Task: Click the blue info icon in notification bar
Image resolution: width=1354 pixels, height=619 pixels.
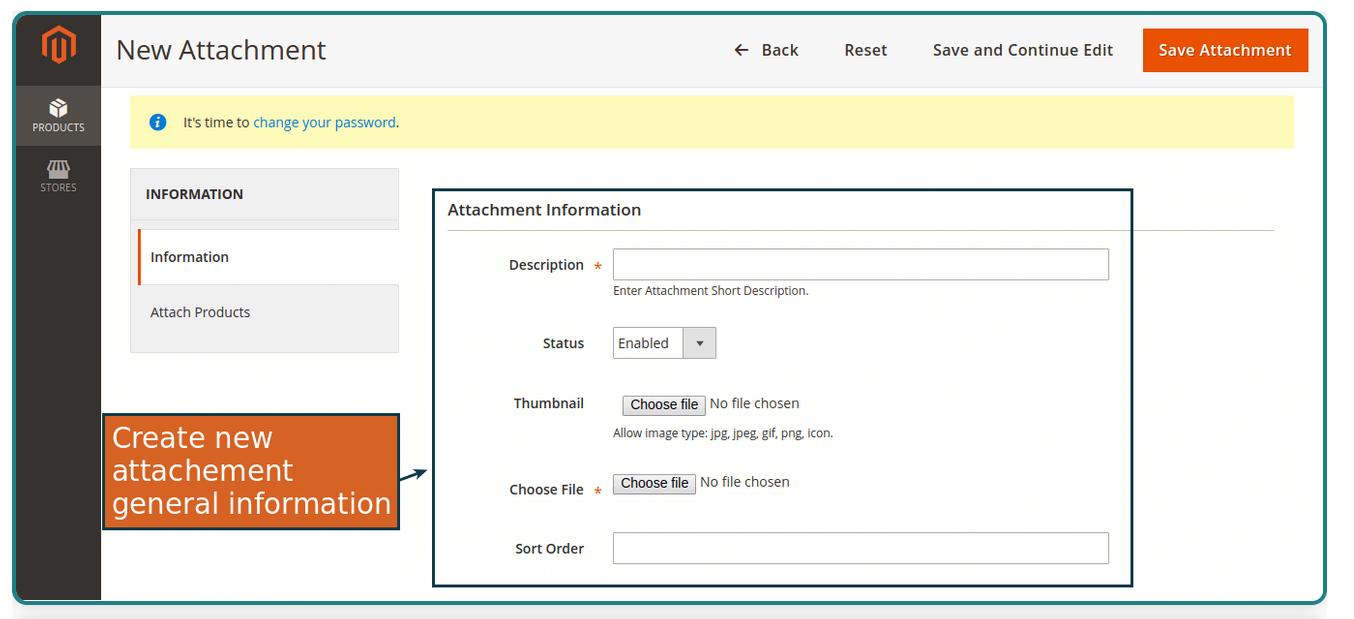Action: click(x=156, y=122)
